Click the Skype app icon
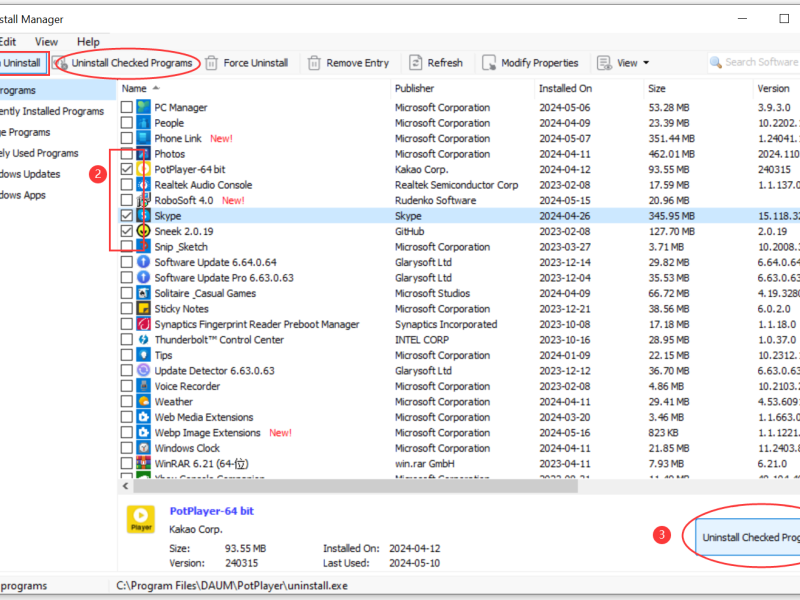Screen dimensions: 800x600 point(143,216)
